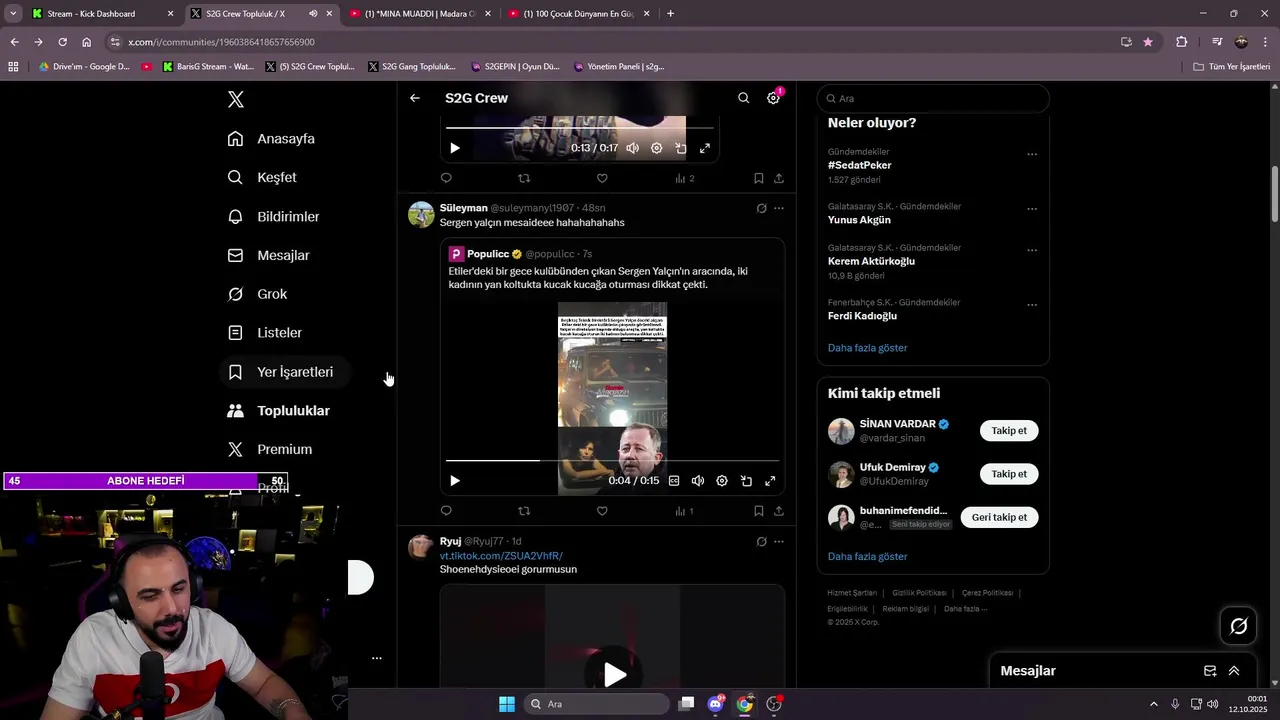
Task: Enter fullscreen on top video
Action: point(705,148)
